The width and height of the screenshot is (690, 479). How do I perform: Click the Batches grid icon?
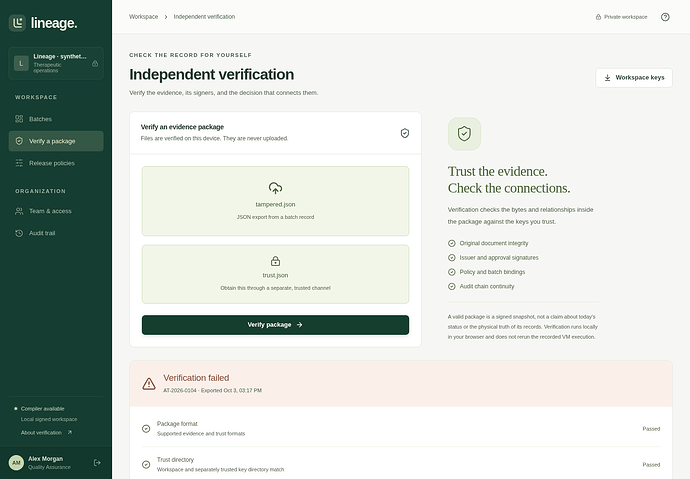[19, 119]
